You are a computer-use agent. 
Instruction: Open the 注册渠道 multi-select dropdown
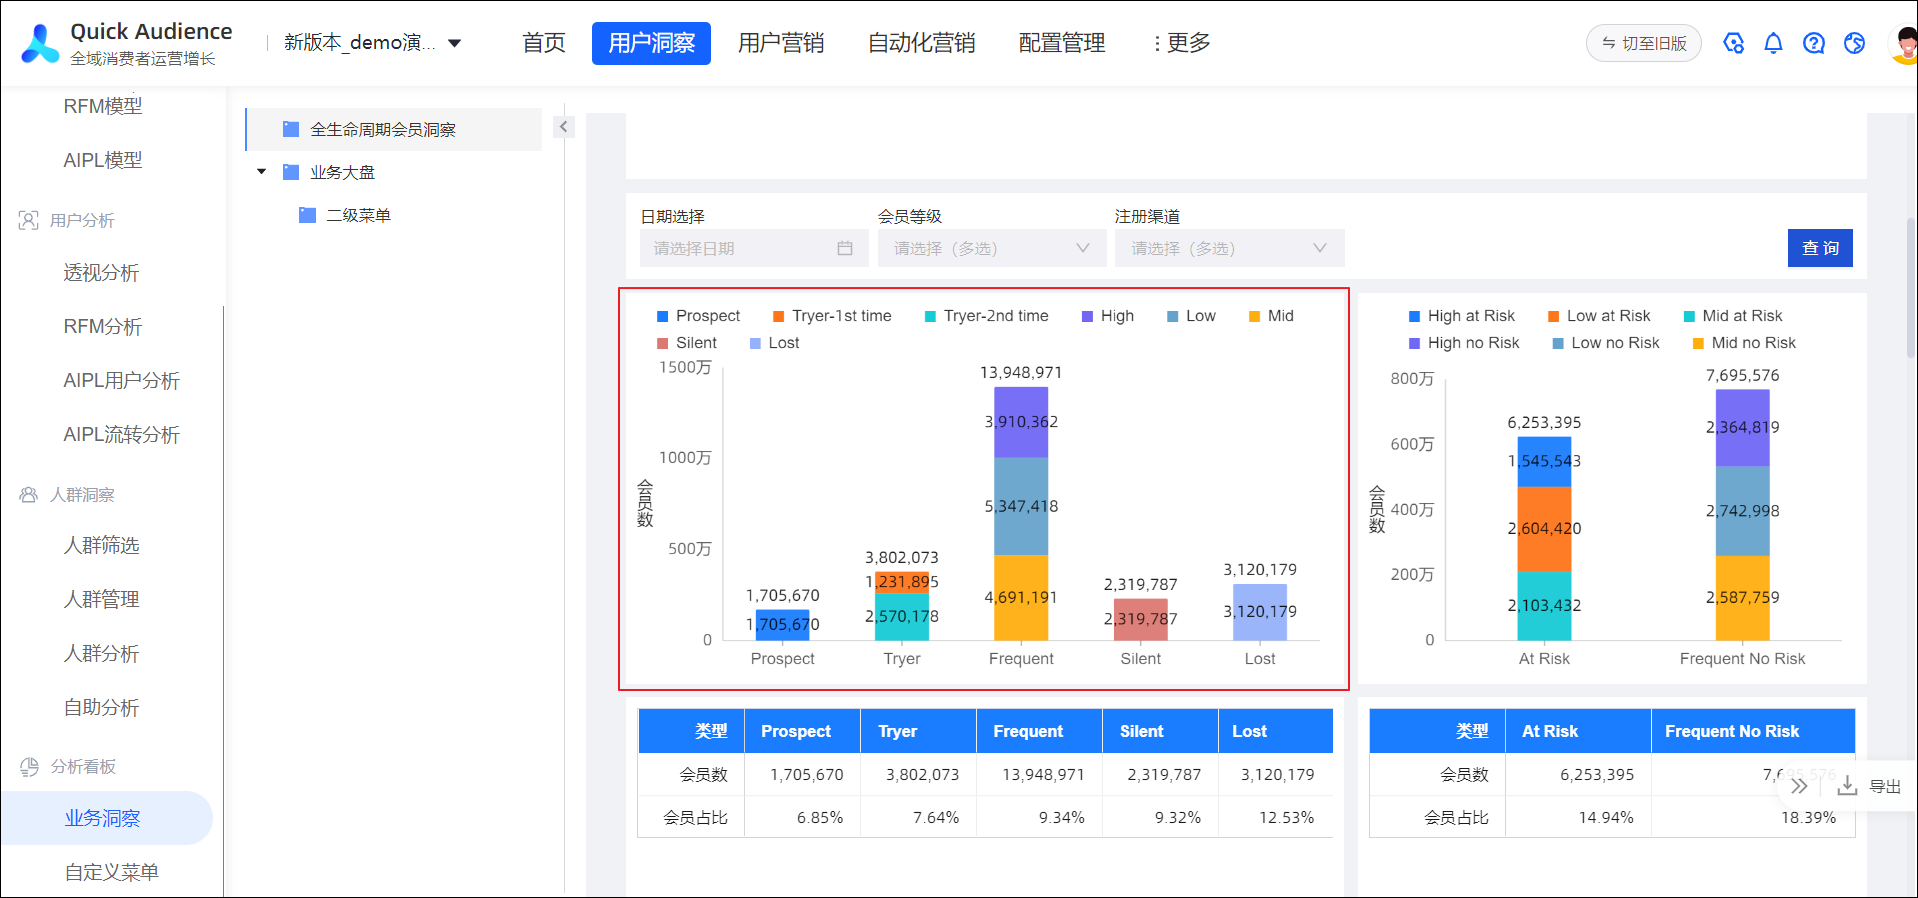[x=1229, y=248]
